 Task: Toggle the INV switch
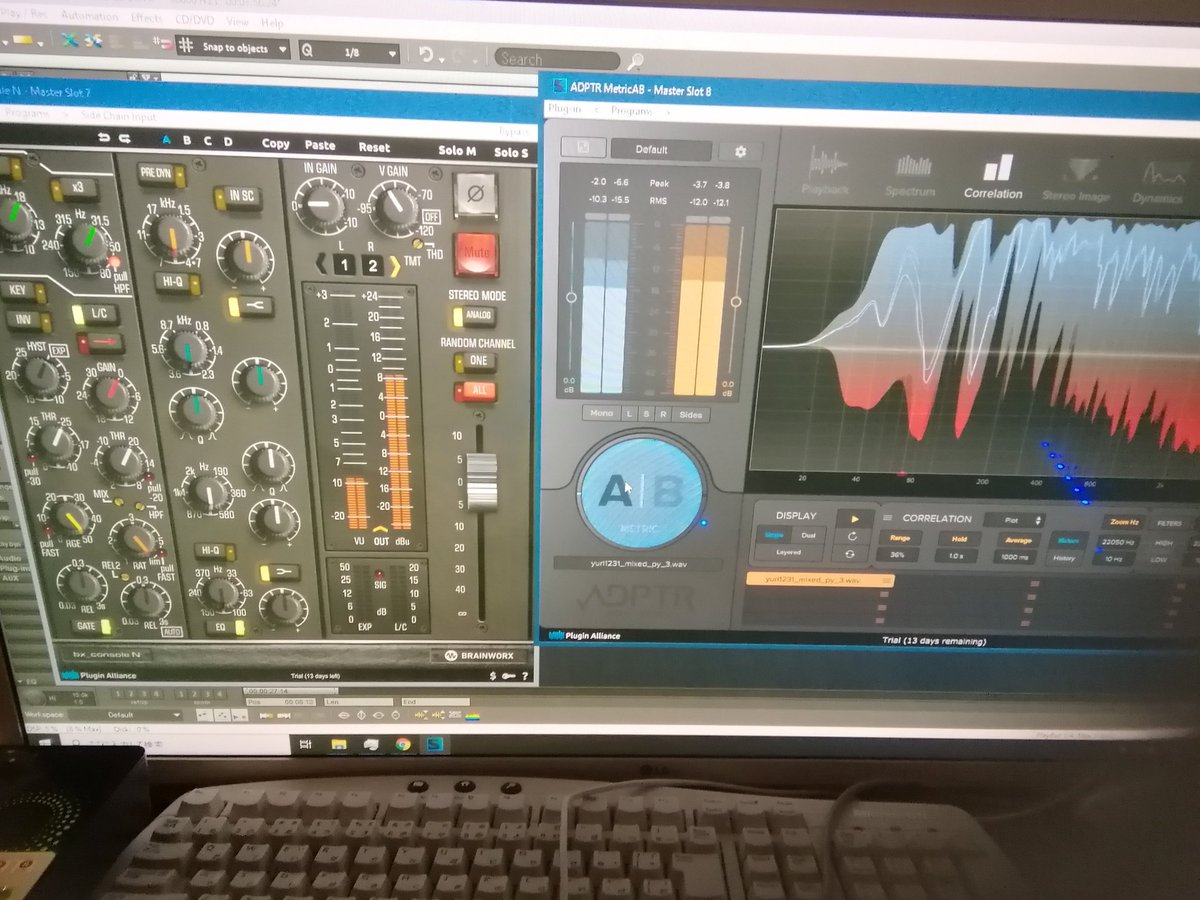point(28,321)
